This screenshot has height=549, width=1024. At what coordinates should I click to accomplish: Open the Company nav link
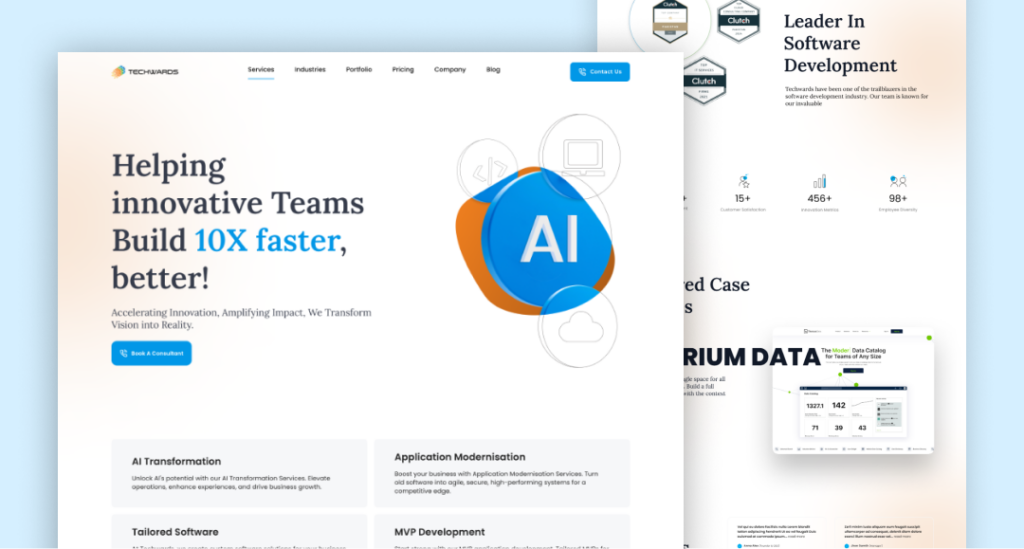pos(450,70)
